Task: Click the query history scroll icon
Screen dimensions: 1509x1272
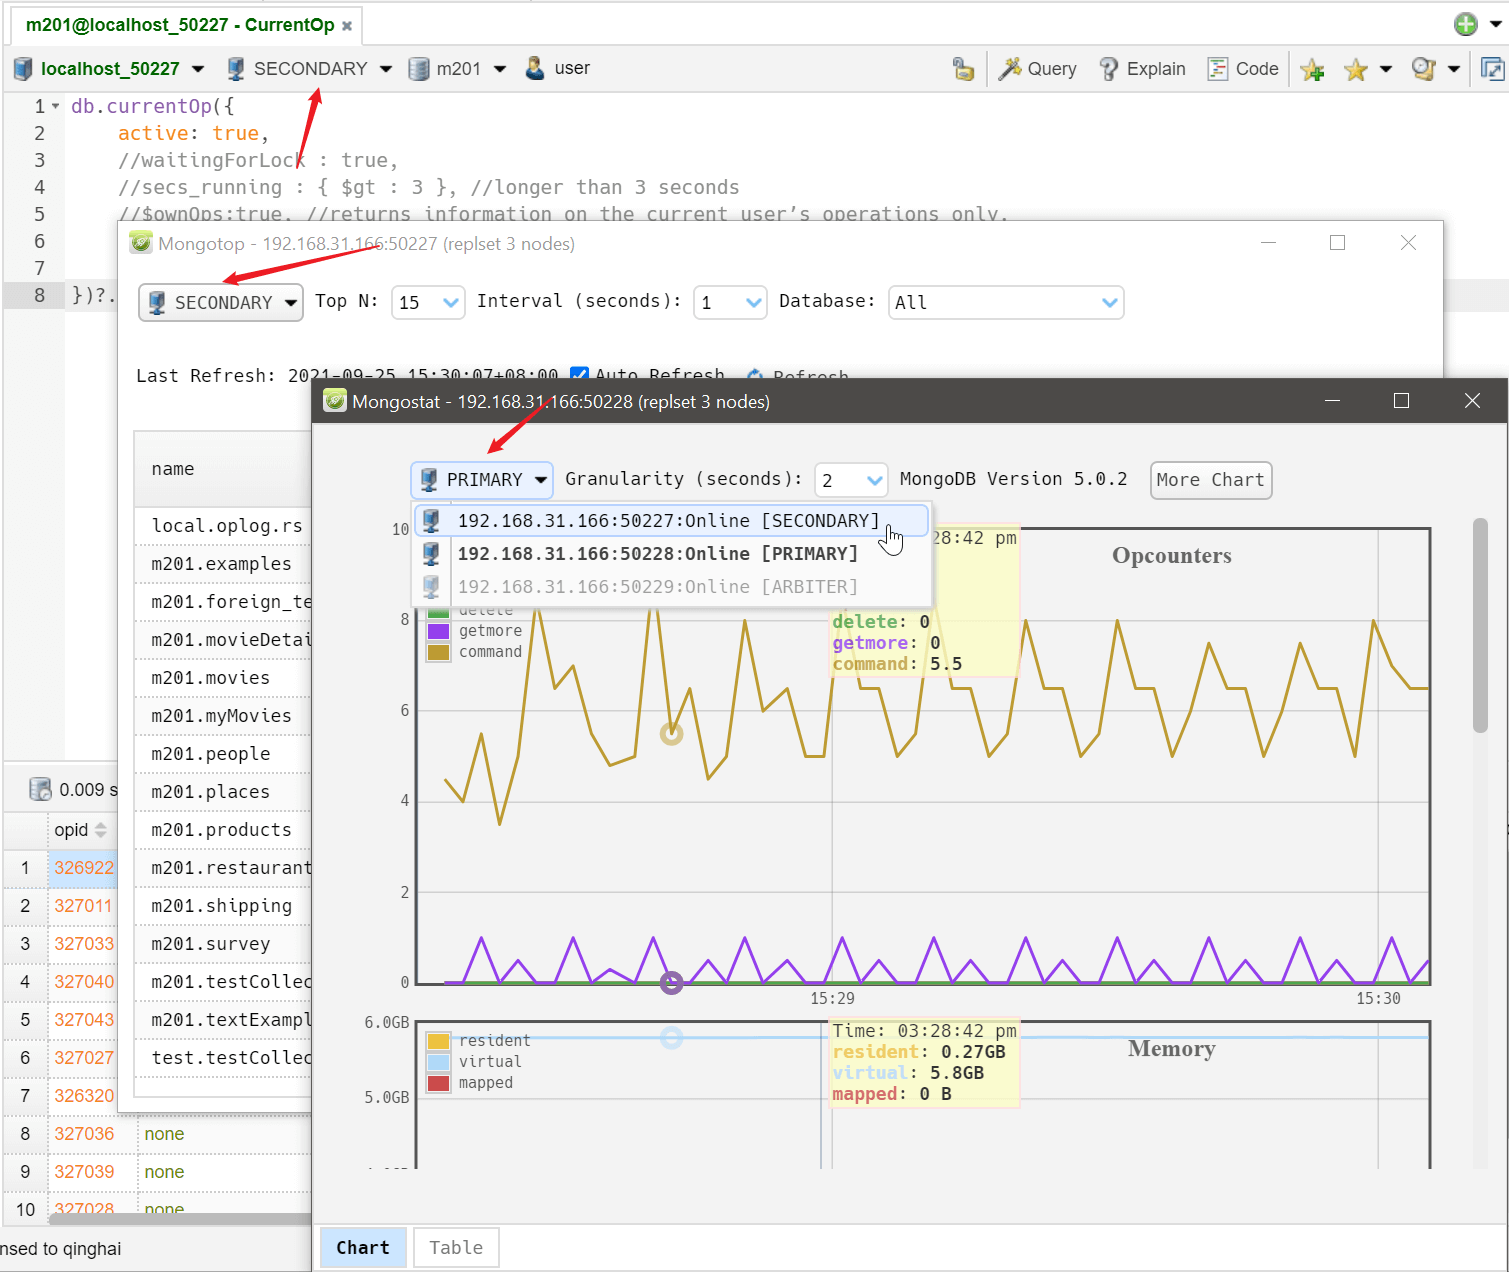Action: coord(1423,69)
